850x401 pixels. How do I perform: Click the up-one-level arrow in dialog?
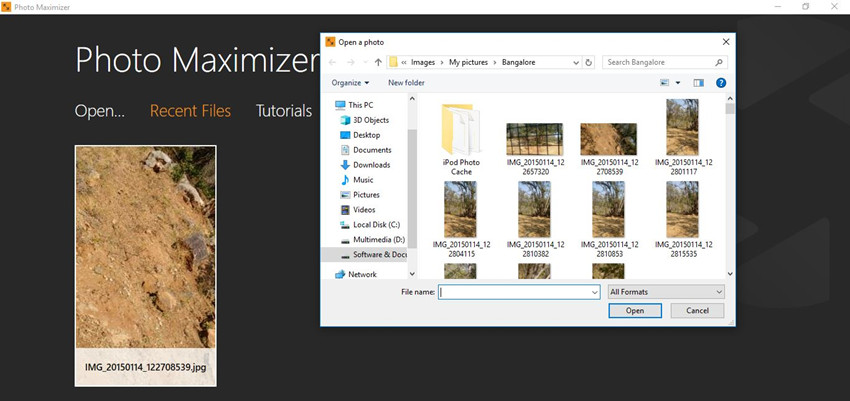pyautogui.click(x=377, y=62)
